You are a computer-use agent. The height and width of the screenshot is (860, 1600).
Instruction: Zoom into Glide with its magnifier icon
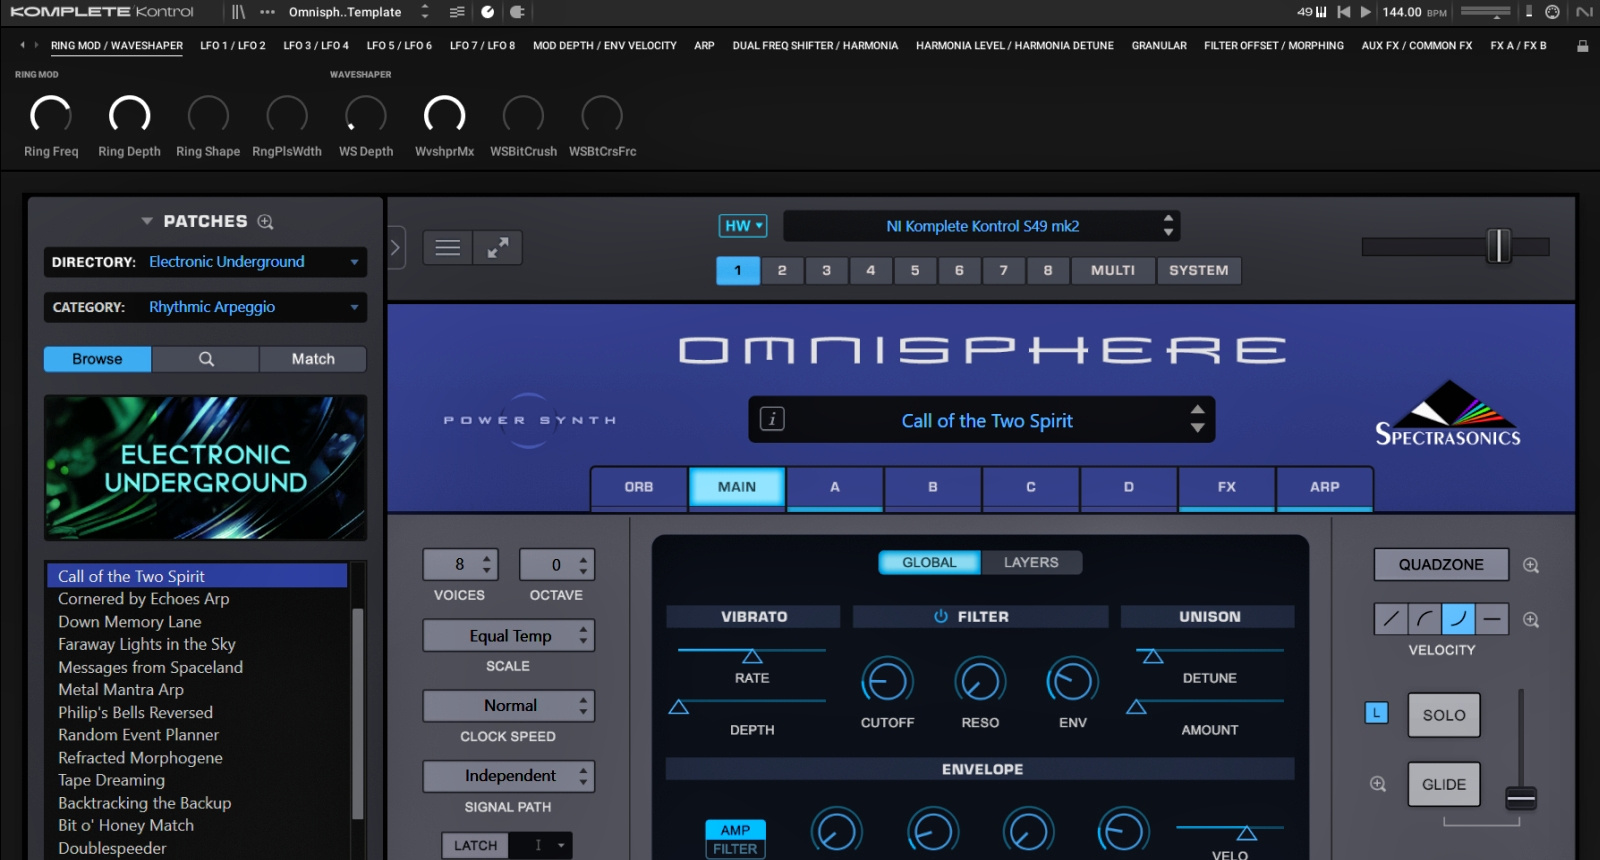[1378, 784]
